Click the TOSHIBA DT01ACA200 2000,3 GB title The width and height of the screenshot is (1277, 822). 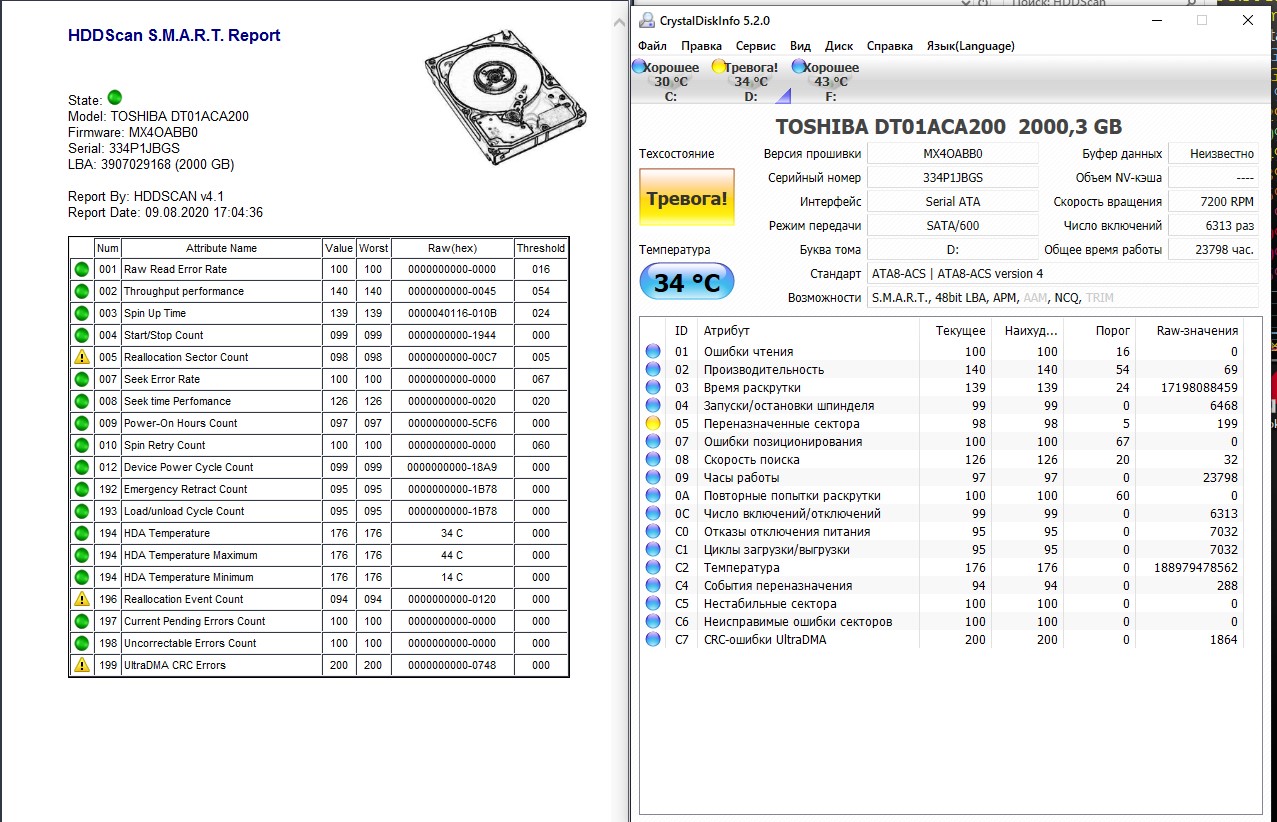[949, 127]
